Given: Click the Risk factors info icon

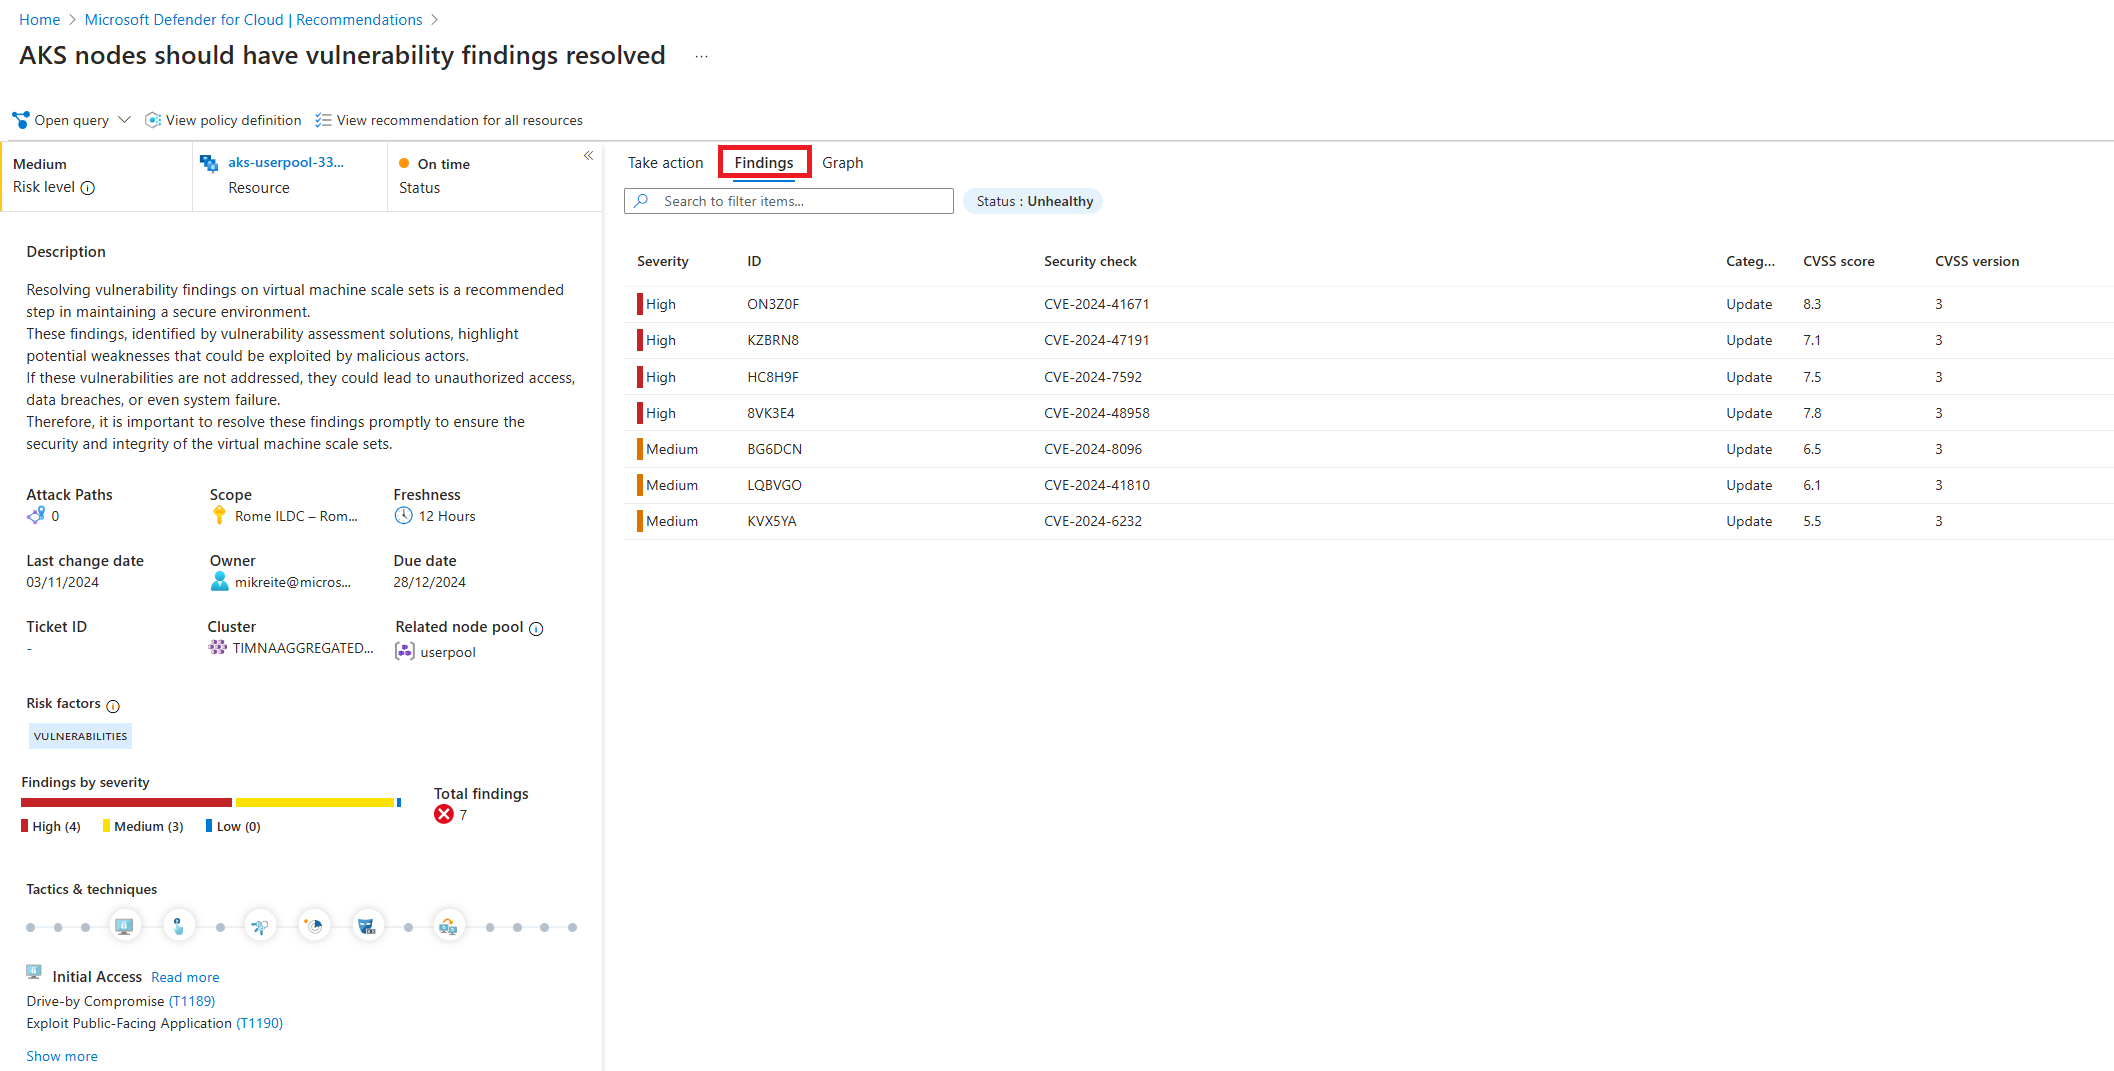Looking at the screenshot, I should (113, 706).
